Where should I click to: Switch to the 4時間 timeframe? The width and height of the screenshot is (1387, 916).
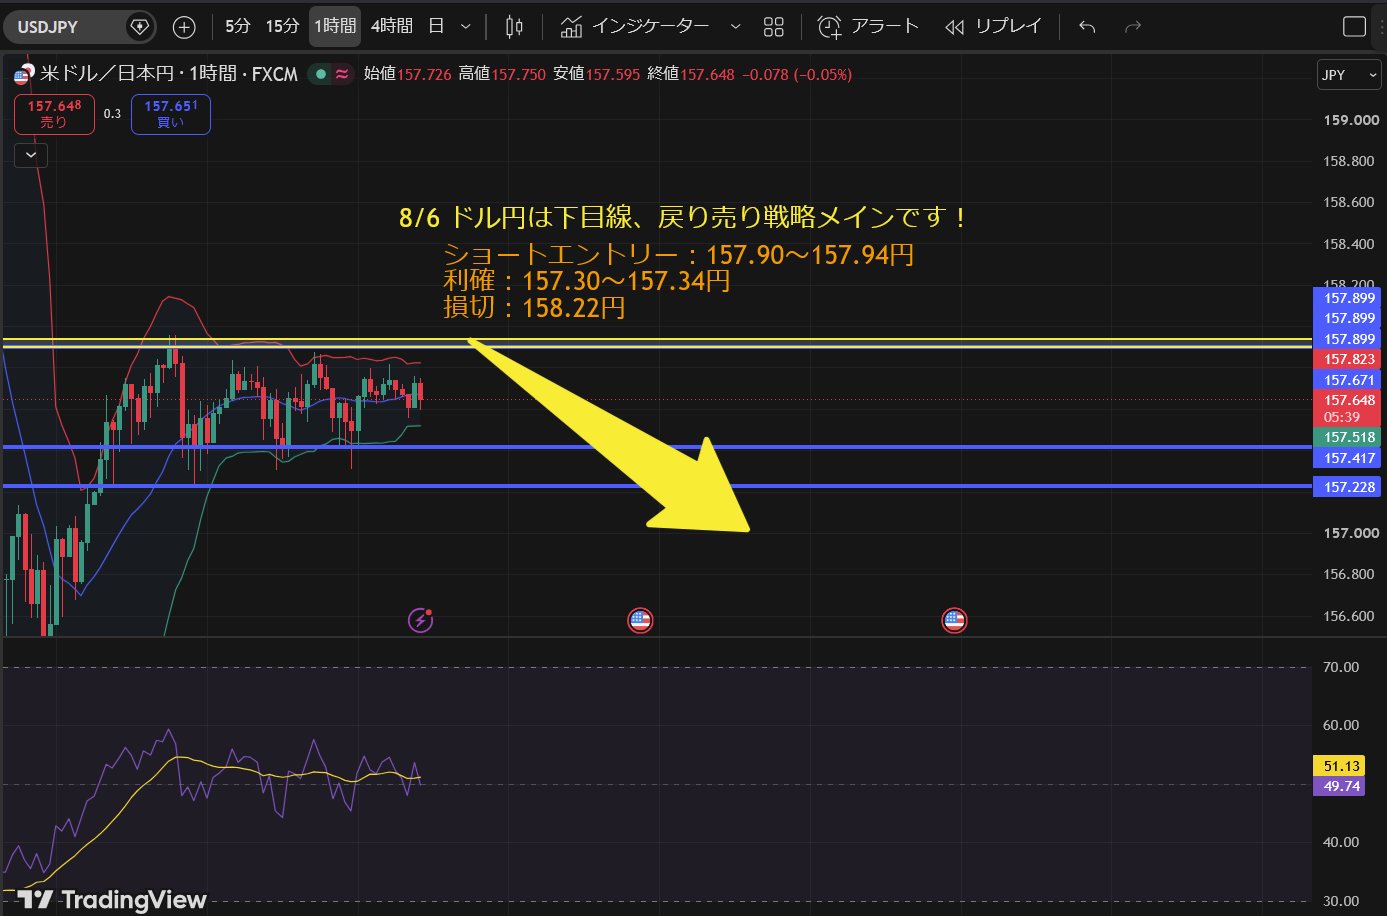[392, 26]
